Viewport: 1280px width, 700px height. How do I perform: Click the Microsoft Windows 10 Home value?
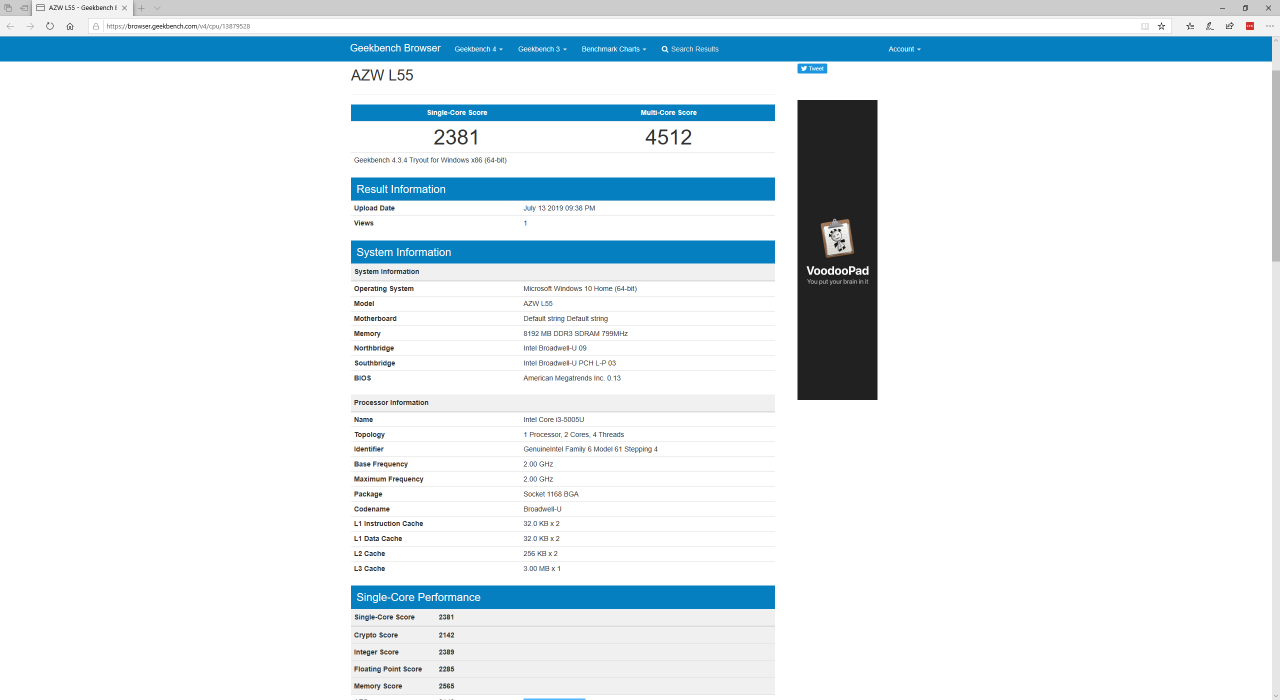pyautogui.click(x=580, y=289)
